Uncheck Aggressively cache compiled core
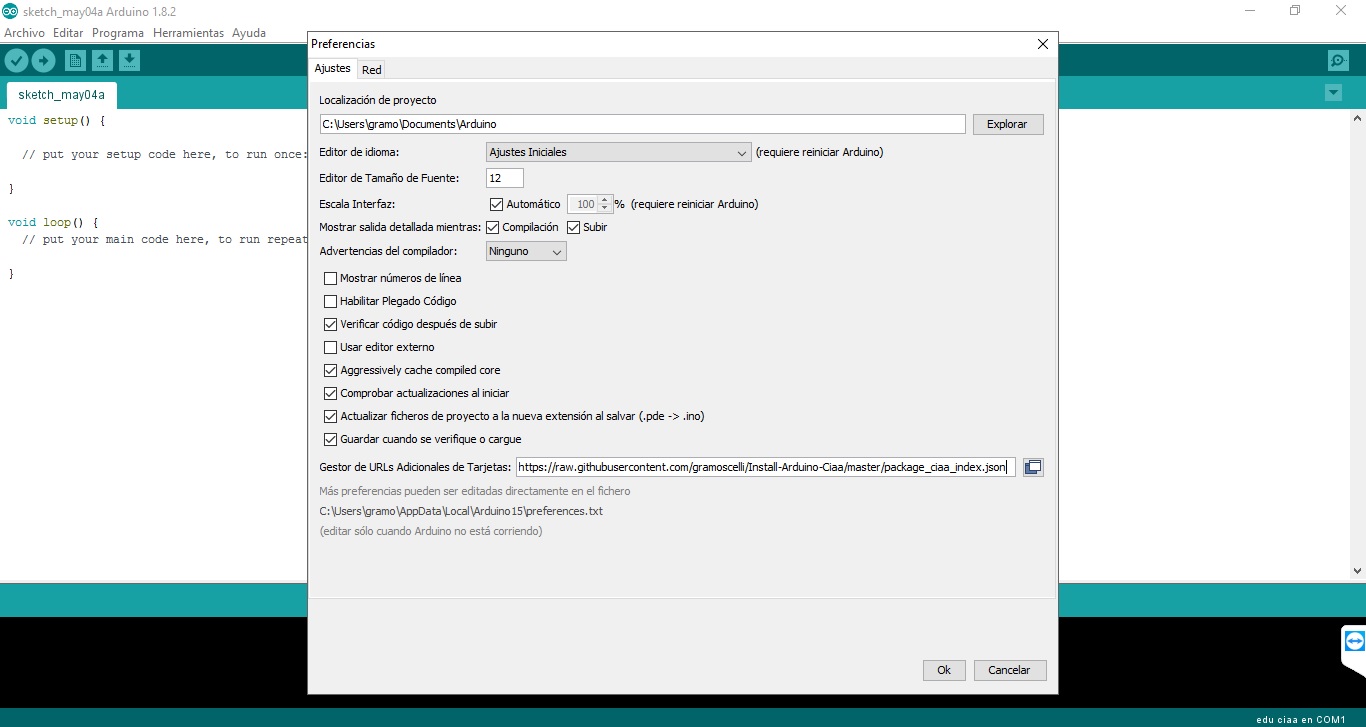 (330, 370)
